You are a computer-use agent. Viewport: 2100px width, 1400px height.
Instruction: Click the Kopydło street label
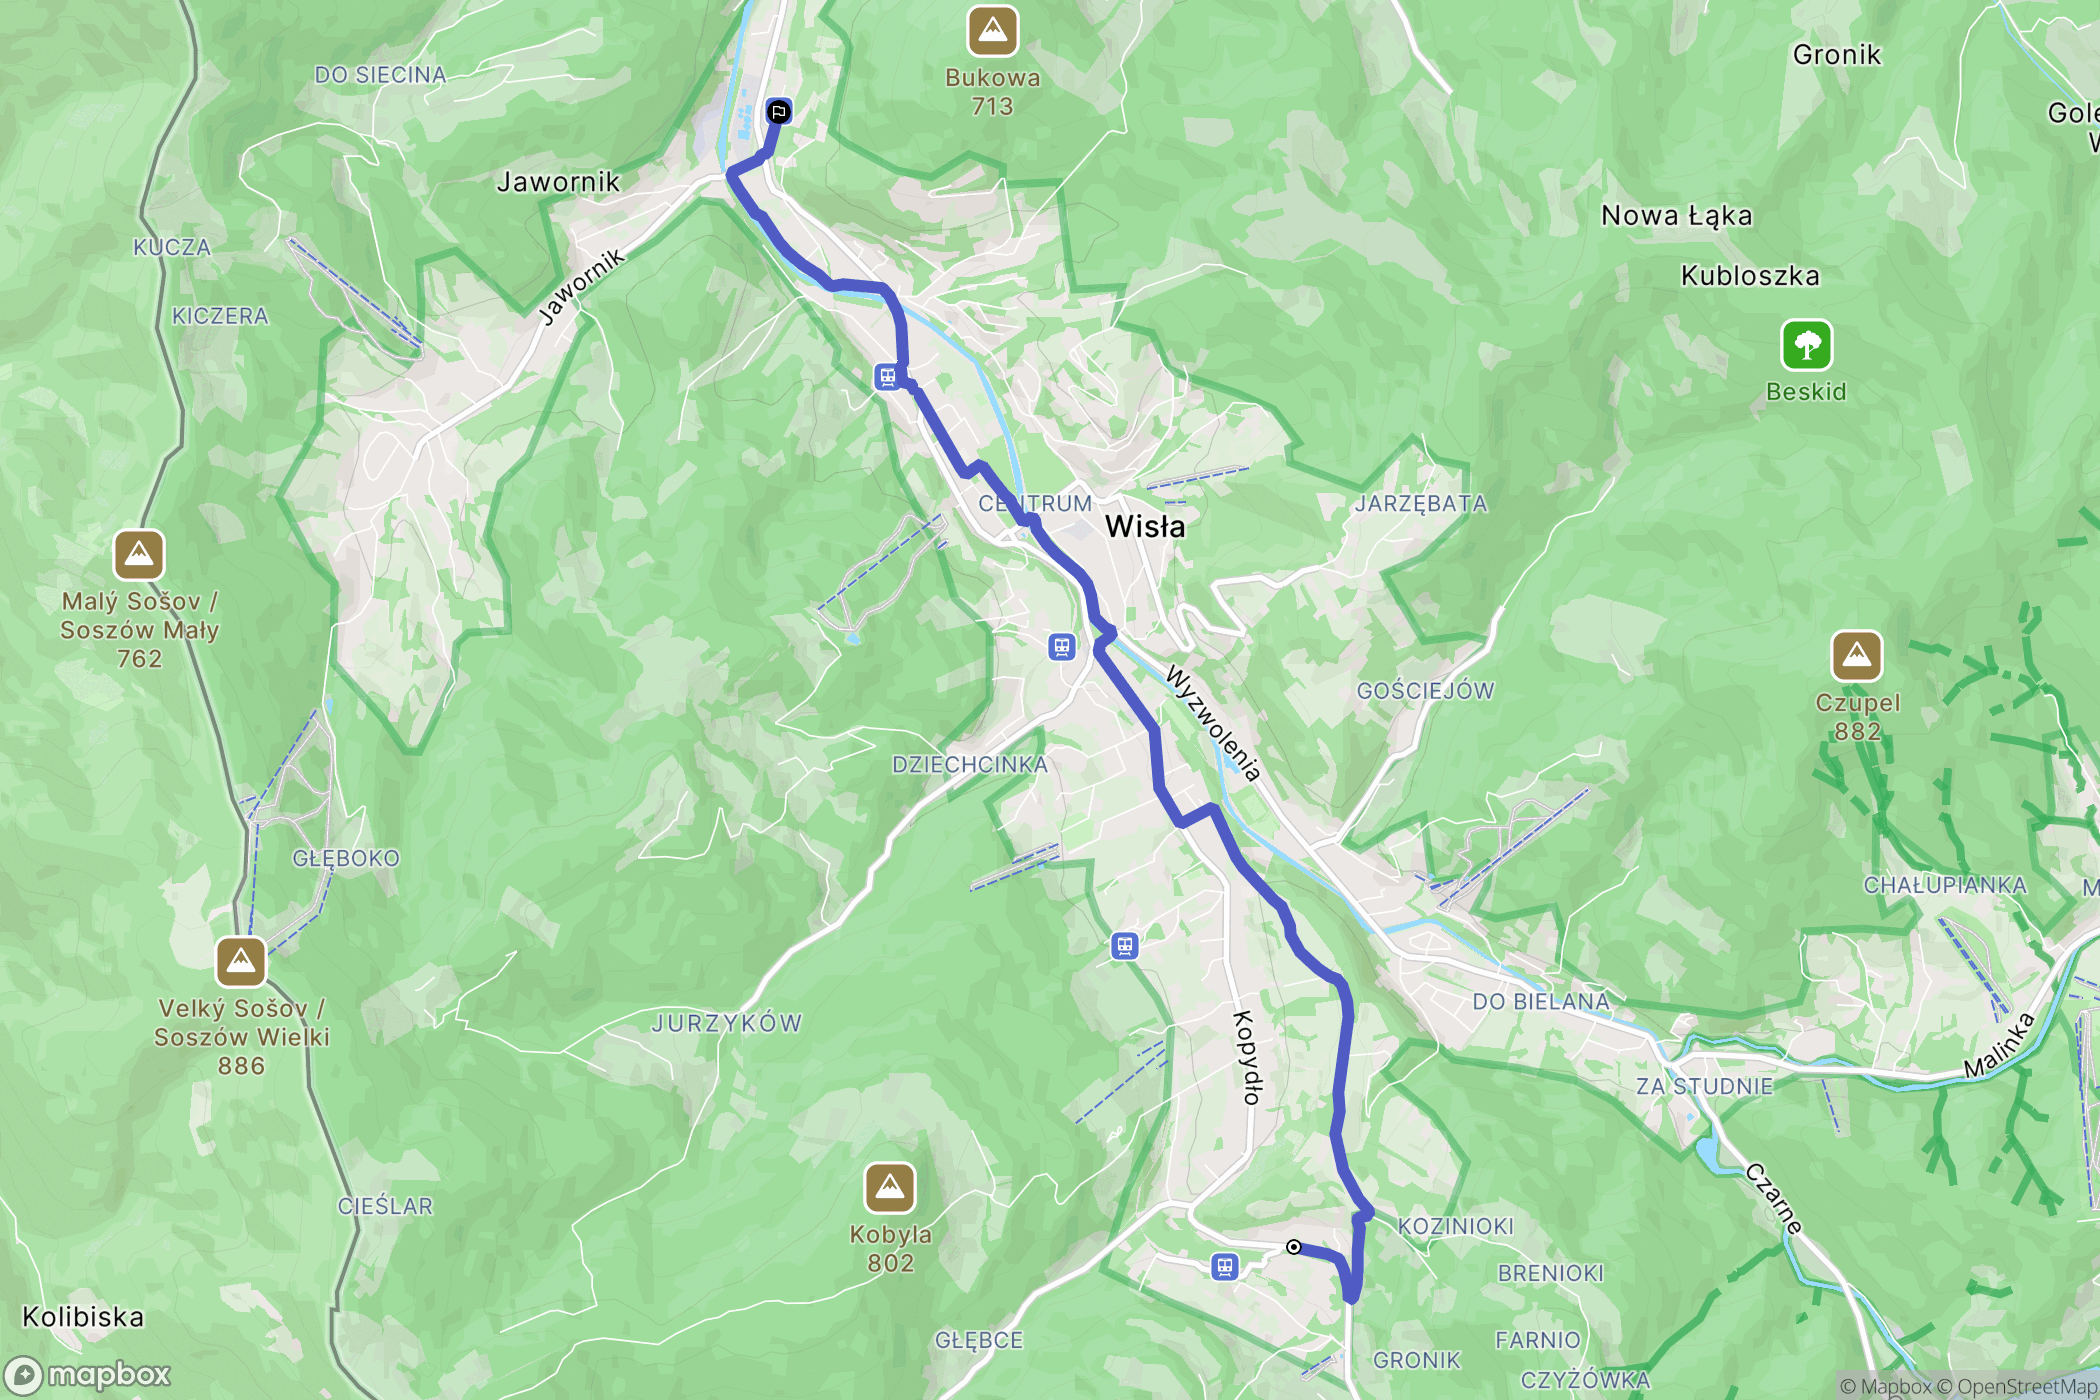pos(1246,1057)
